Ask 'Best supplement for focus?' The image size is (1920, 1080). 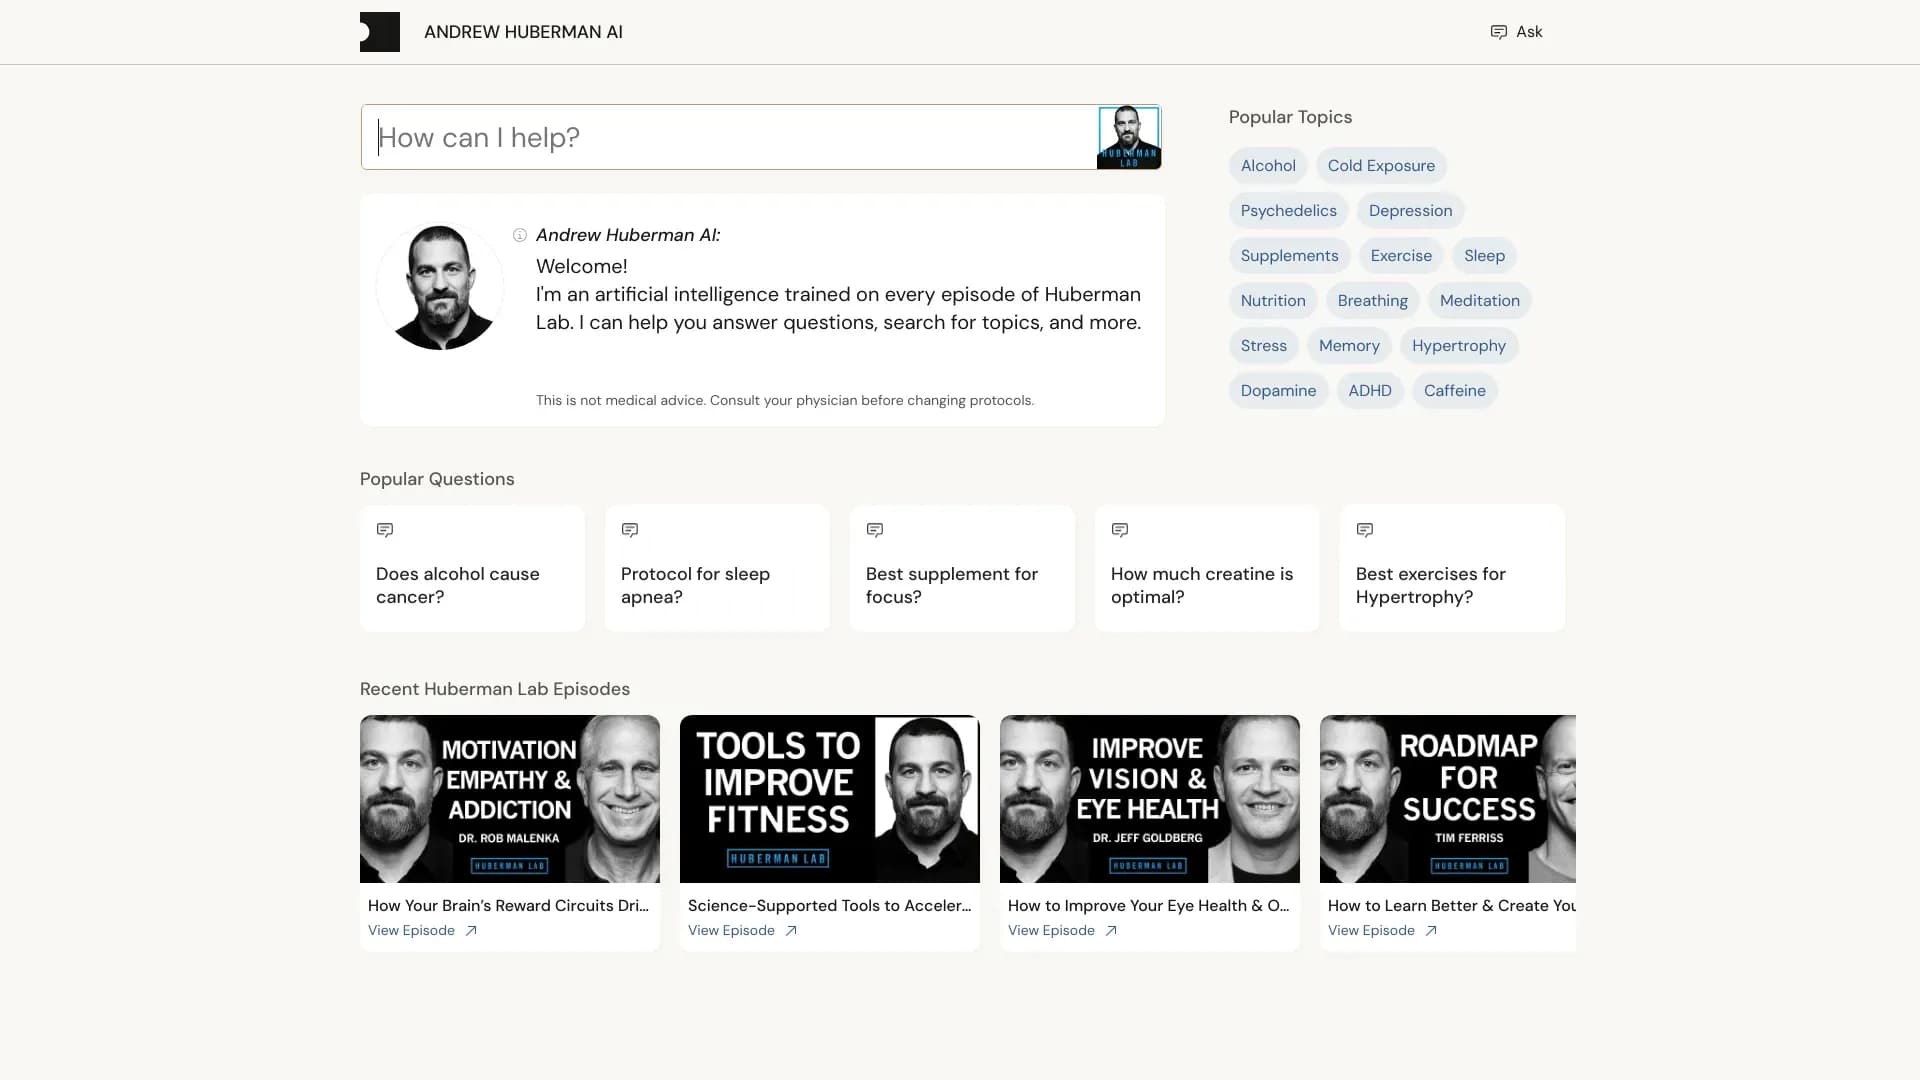tap(962, 568)
